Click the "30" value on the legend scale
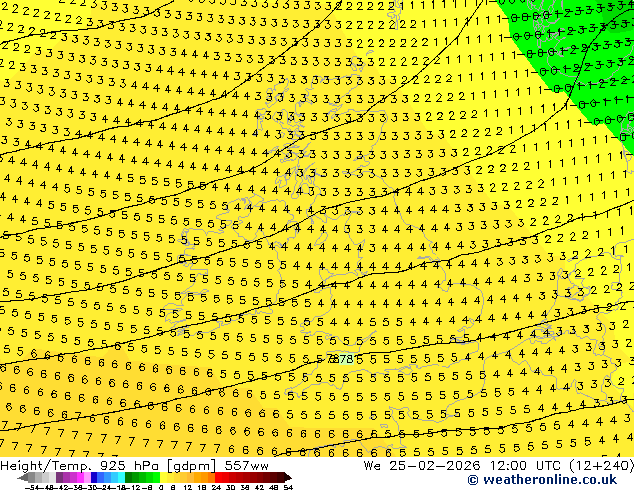The image size is (634, 490). point(230,488)
